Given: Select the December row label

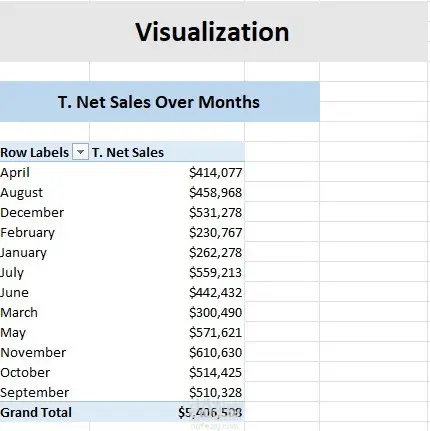Looking at the screenshot, I should point(32,213).
